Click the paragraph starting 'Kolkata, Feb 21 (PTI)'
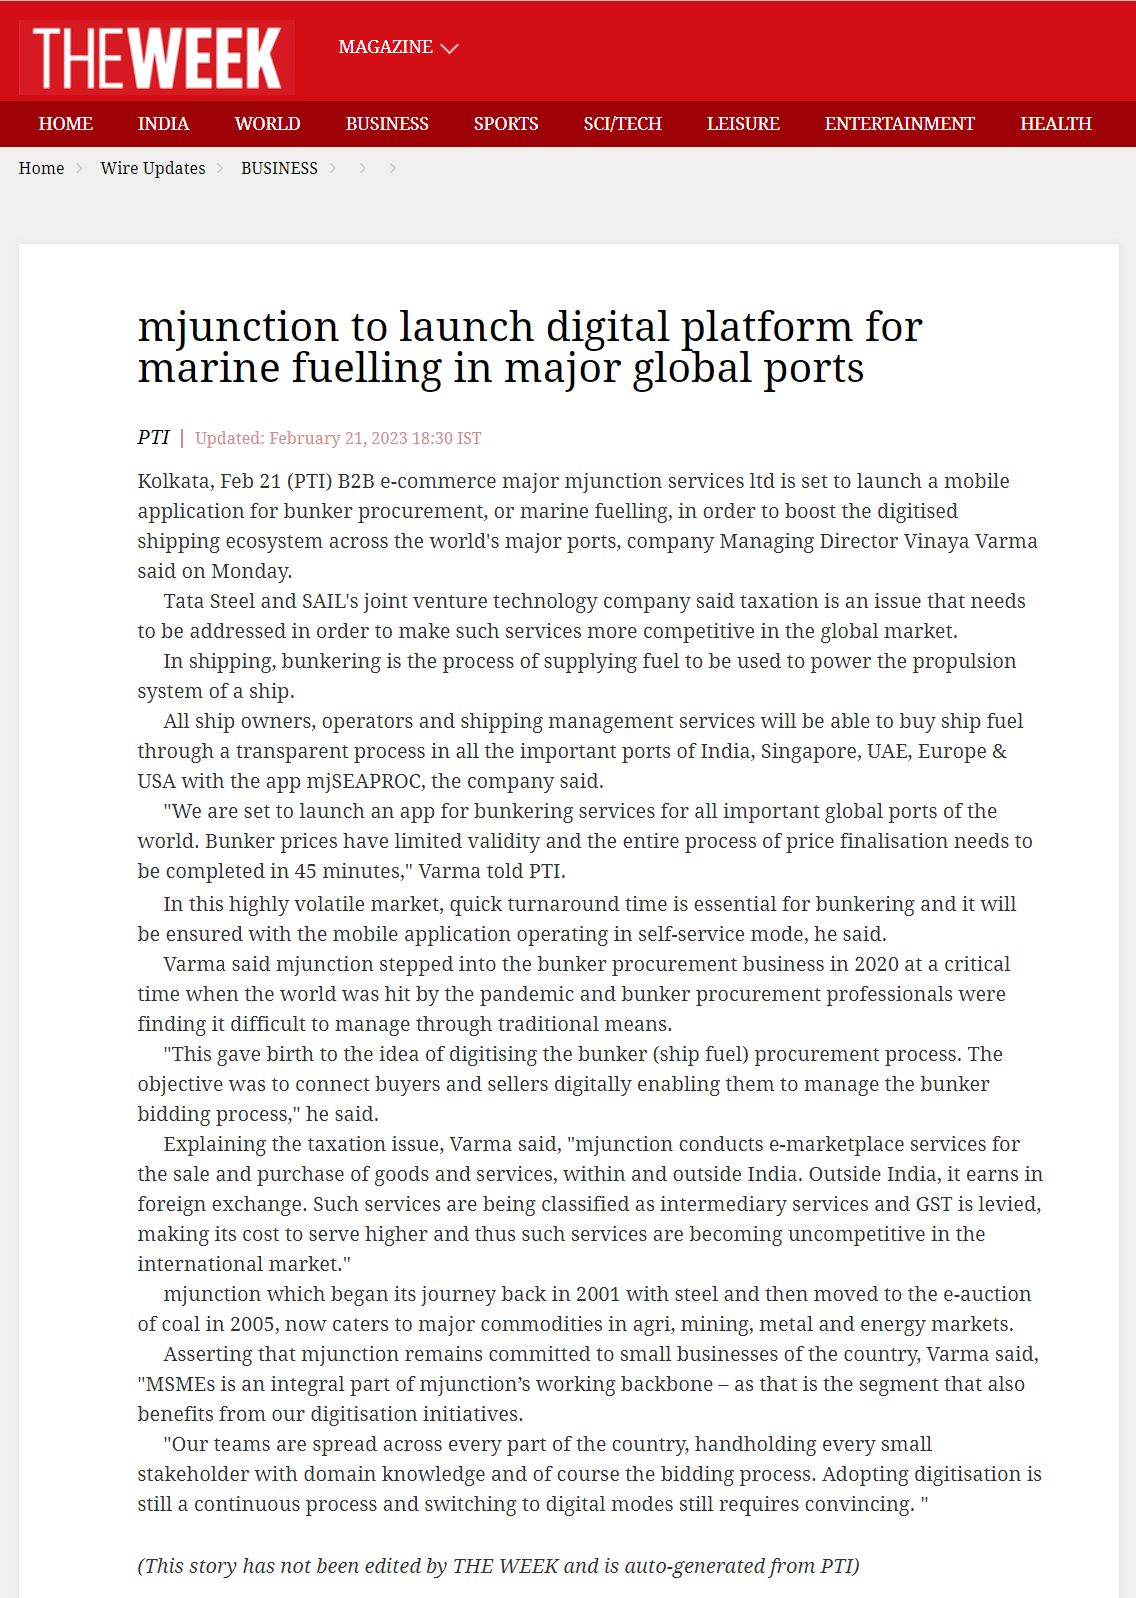Image resolution: width=1136 pixels, height=1598 pixels. click(x=588, y=526)
